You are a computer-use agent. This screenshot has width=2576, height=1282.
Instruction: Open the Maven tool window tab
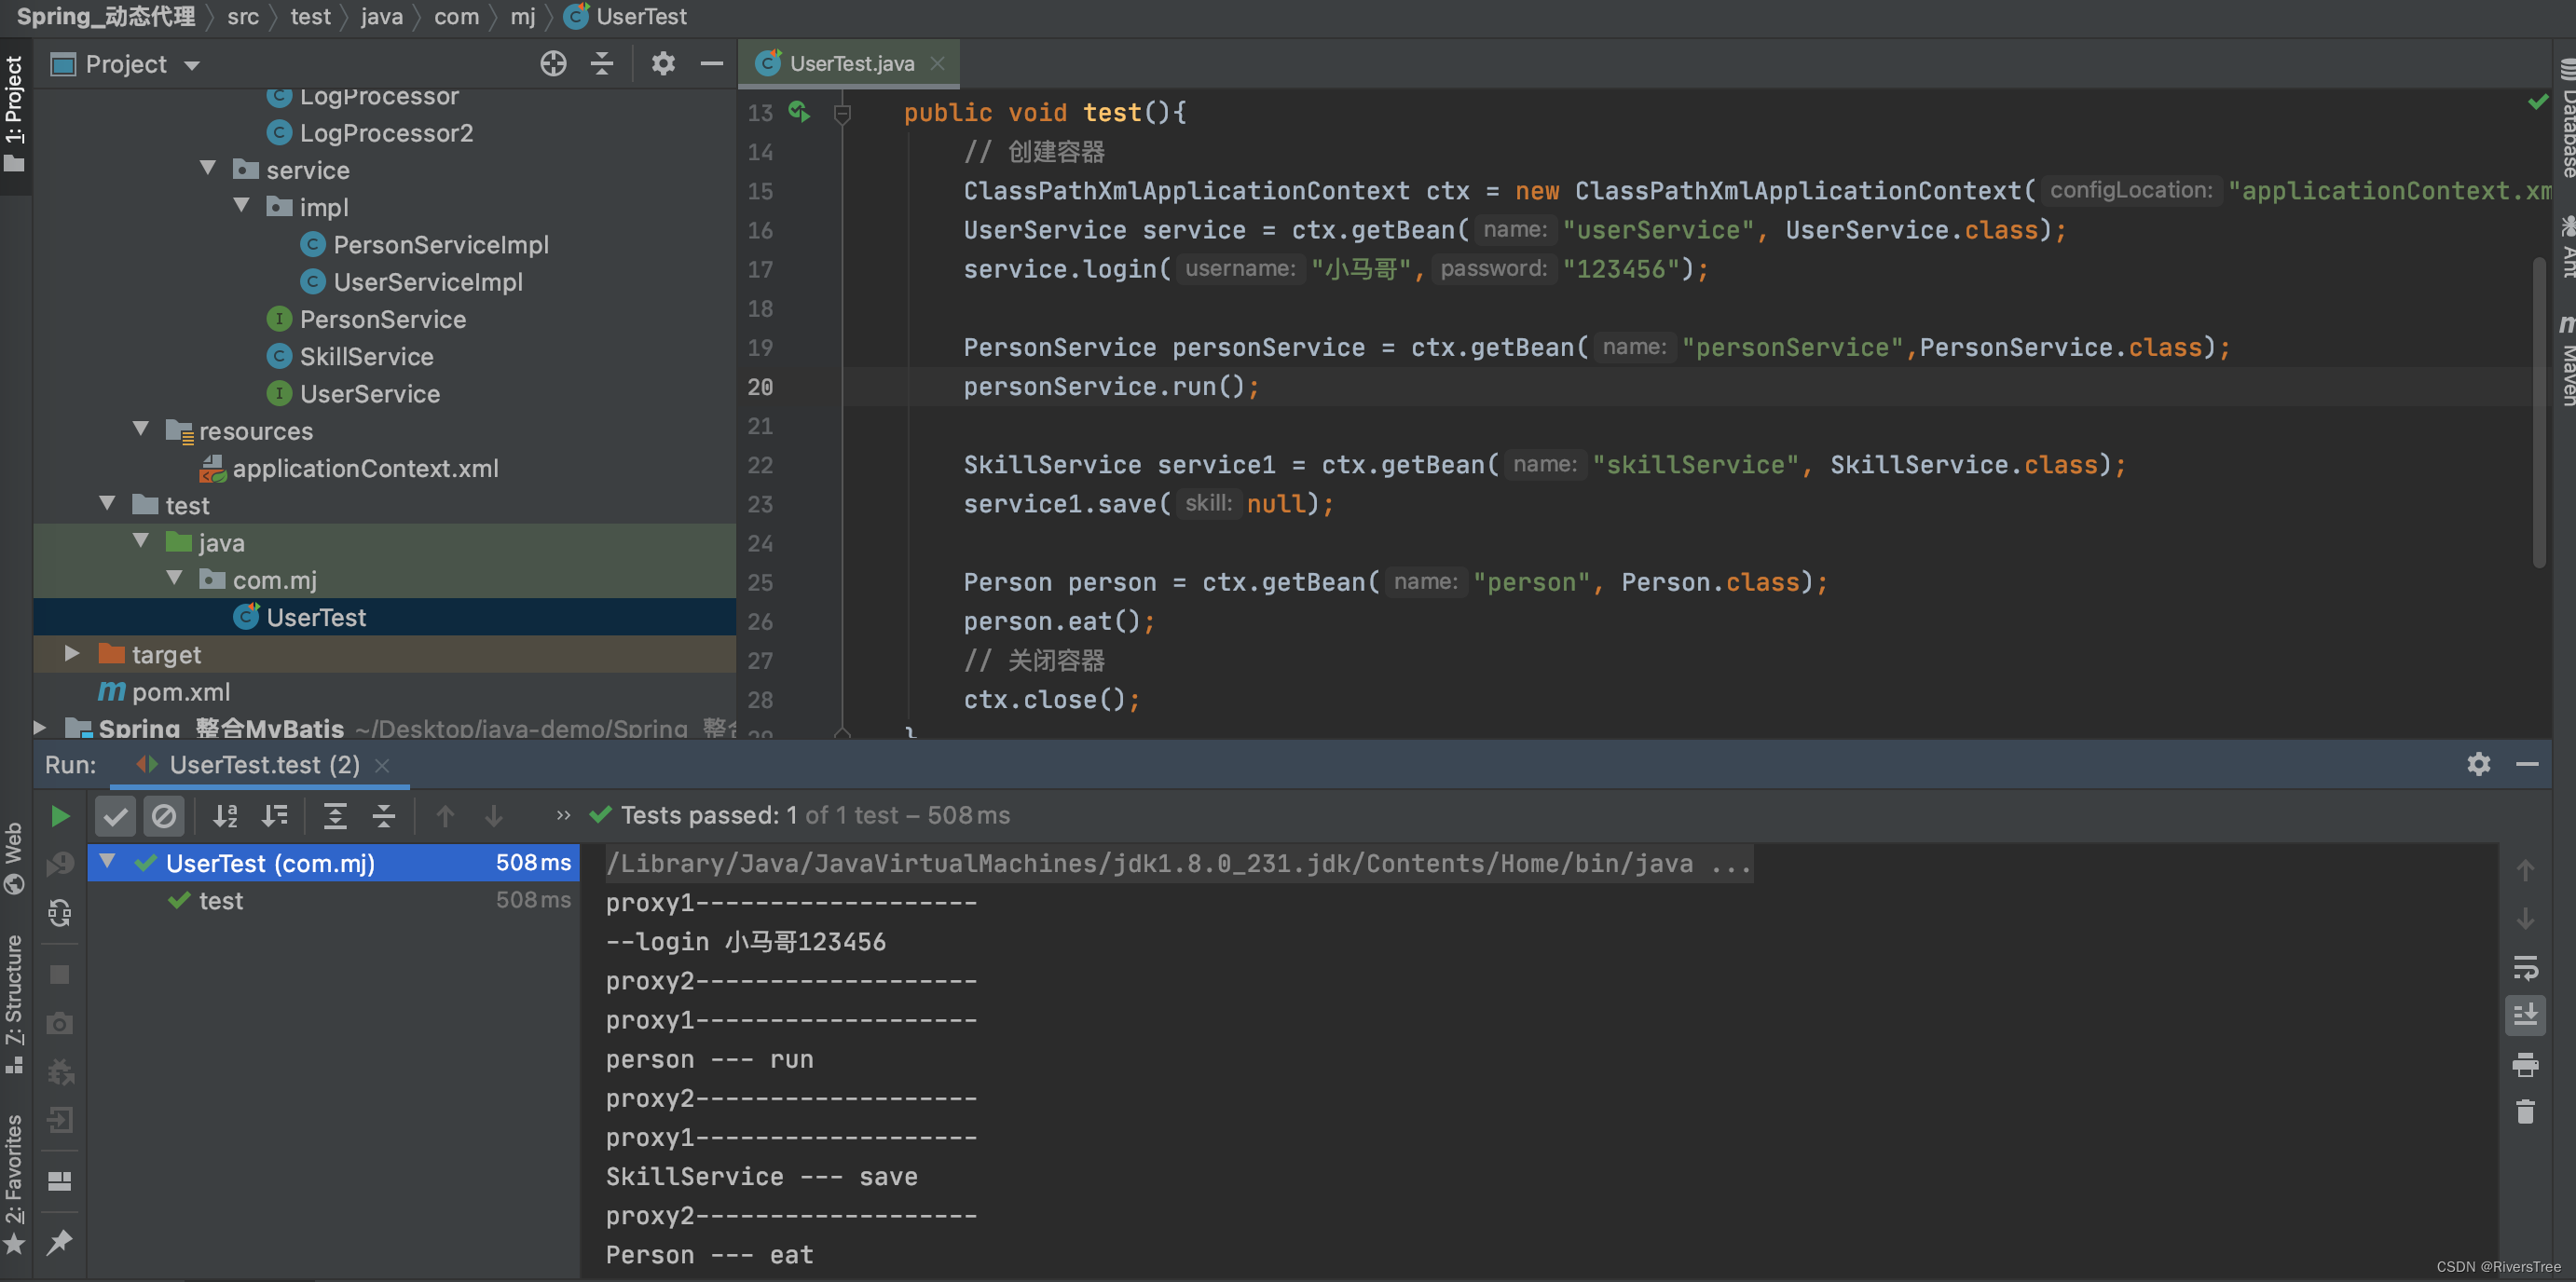[x=2565, y=360]
